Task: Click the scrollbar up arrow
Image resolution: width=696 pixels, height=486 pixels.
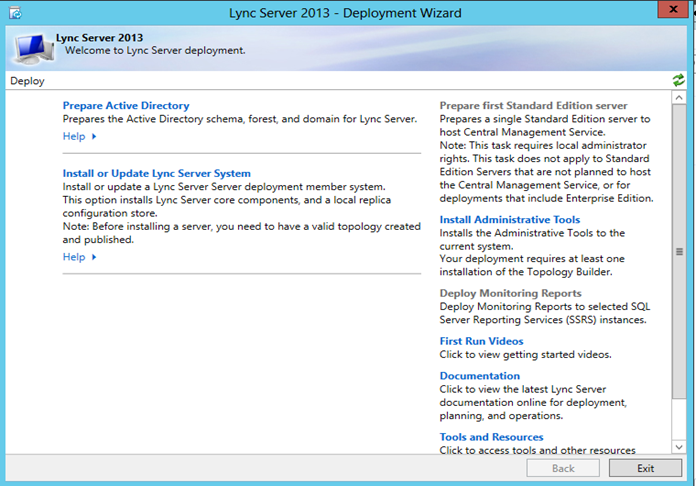Action: coord(679,98)
